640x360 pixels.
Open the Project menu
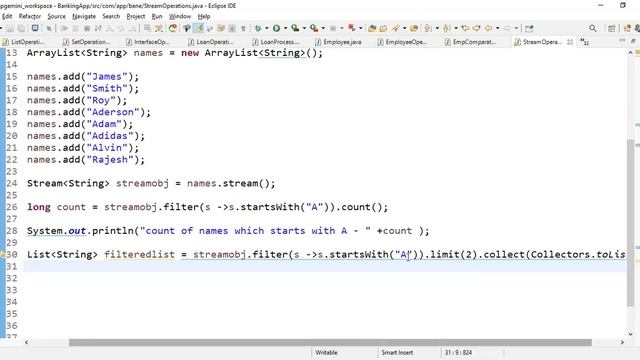pos(136,16)
